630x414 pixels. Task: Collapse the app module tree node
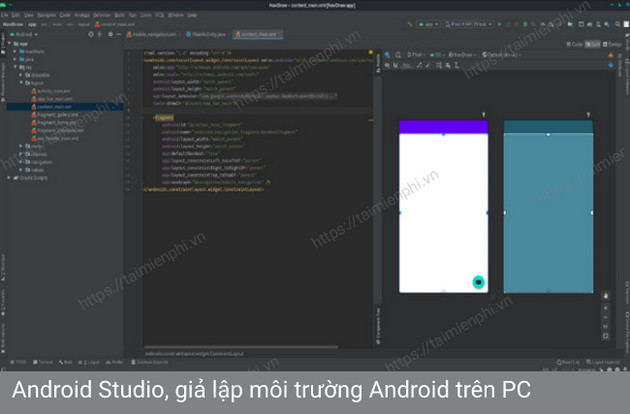click(10, 43)
